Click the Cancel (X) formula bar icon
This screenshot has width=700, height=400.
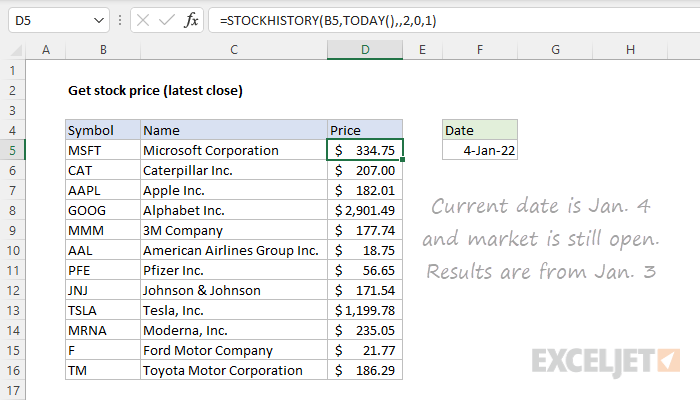tap(143, 20)
